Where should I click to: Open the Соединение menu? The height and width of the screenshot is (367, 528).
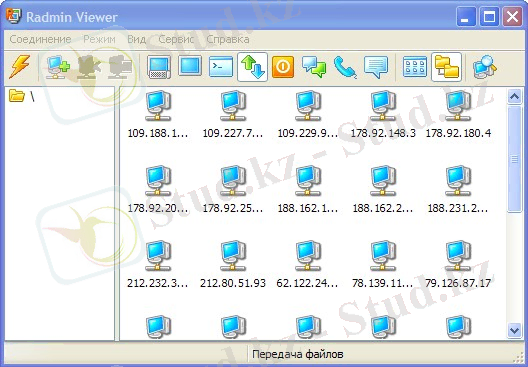(x=40, y=39)
